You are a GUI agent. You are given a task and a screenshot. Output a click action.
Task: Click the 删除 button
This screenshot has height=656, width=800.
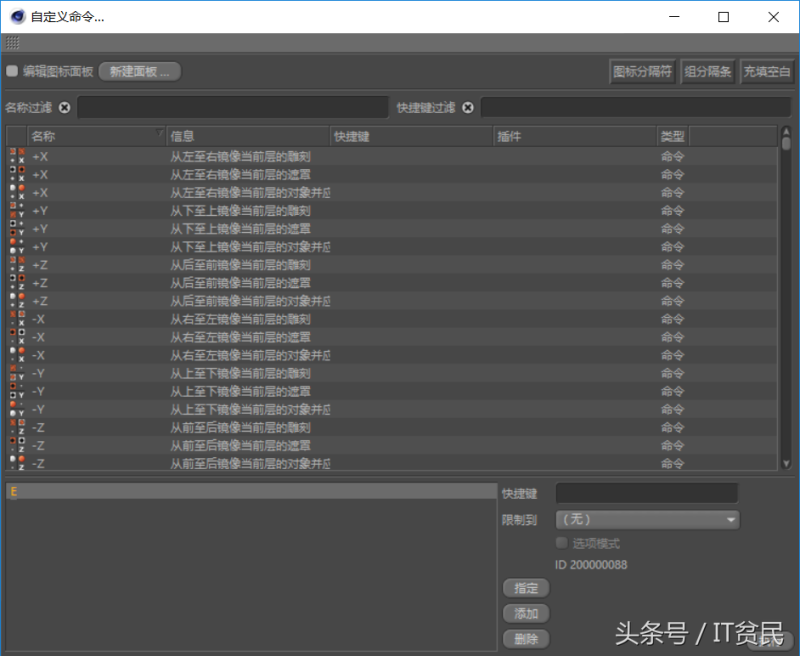point(526,638)
